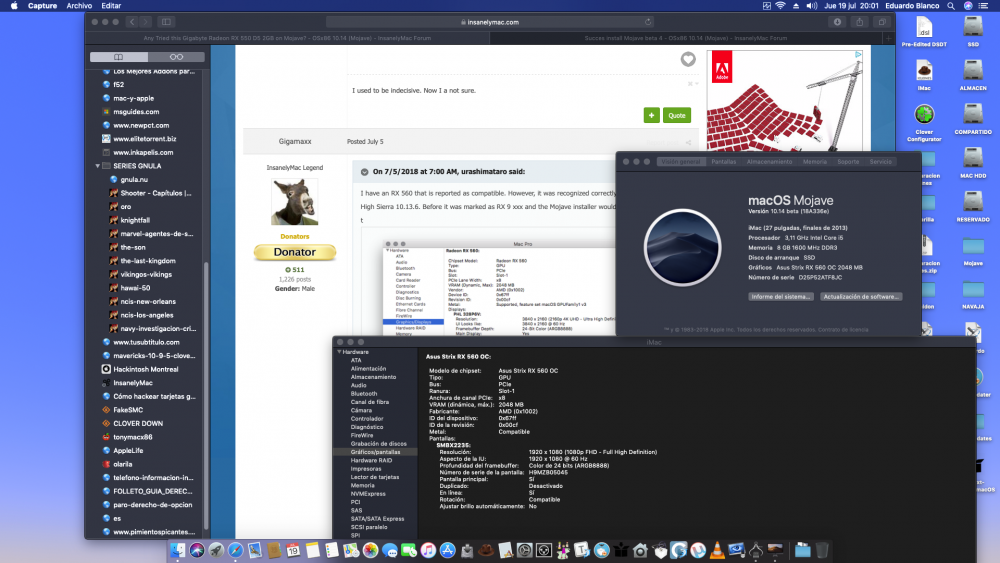The width and height of the screenshot is (1000, 563).
Task: Open Wi-Fi status in menu bar
Action: [x=780, y=6]
